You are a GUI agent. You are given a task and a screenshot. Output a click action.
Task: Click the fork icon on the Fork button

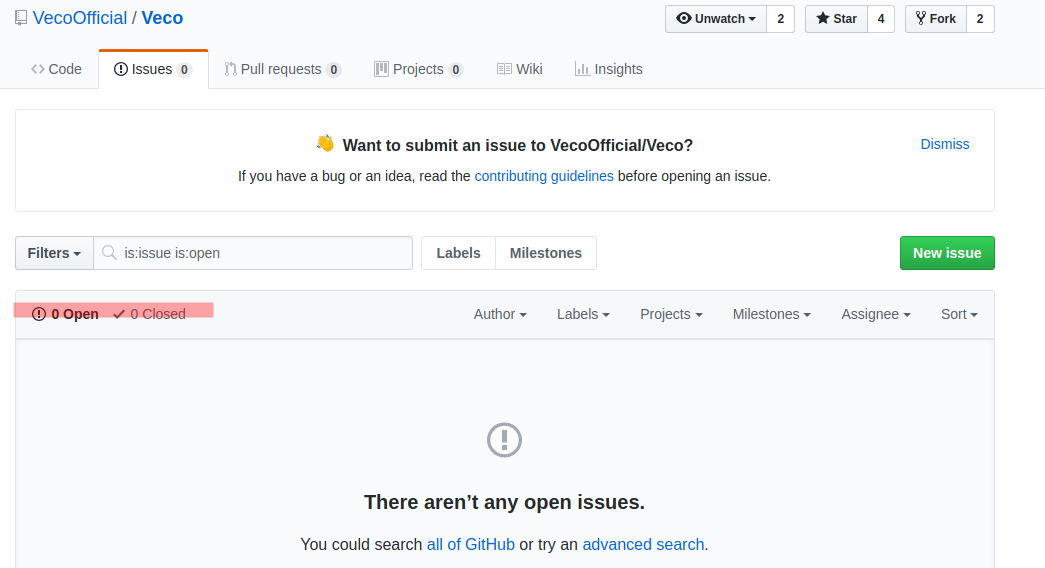921,18
